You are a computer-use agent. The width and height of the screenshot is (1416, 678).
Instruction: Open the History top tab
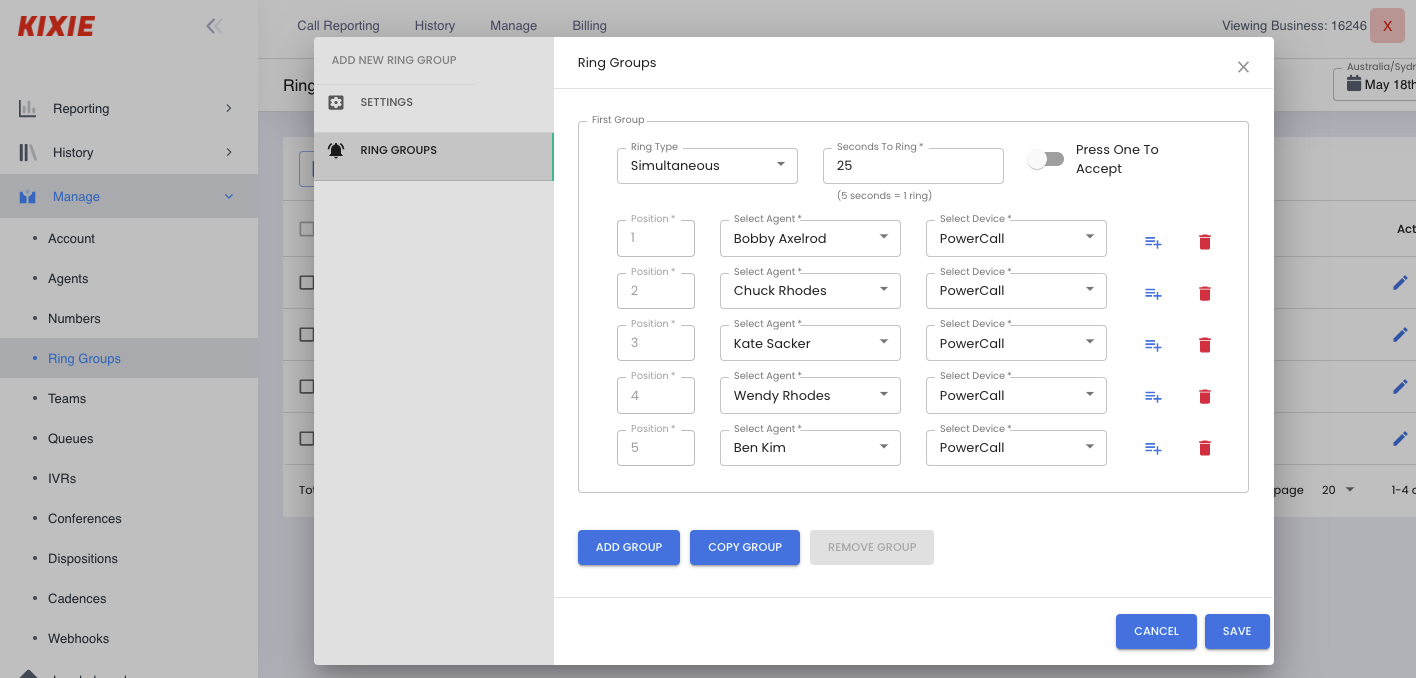coord(435,26)
